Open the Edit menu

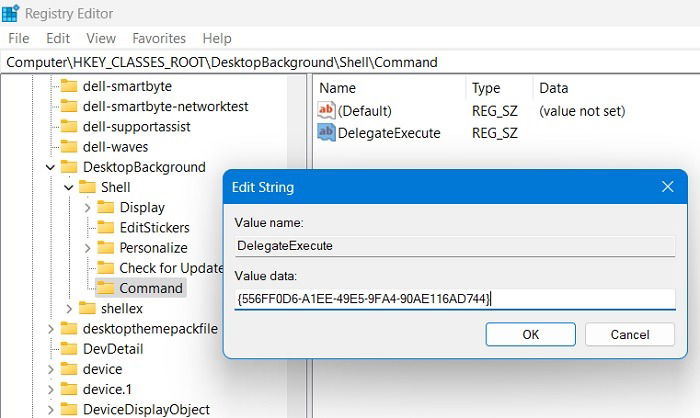(x=58, y=38)
